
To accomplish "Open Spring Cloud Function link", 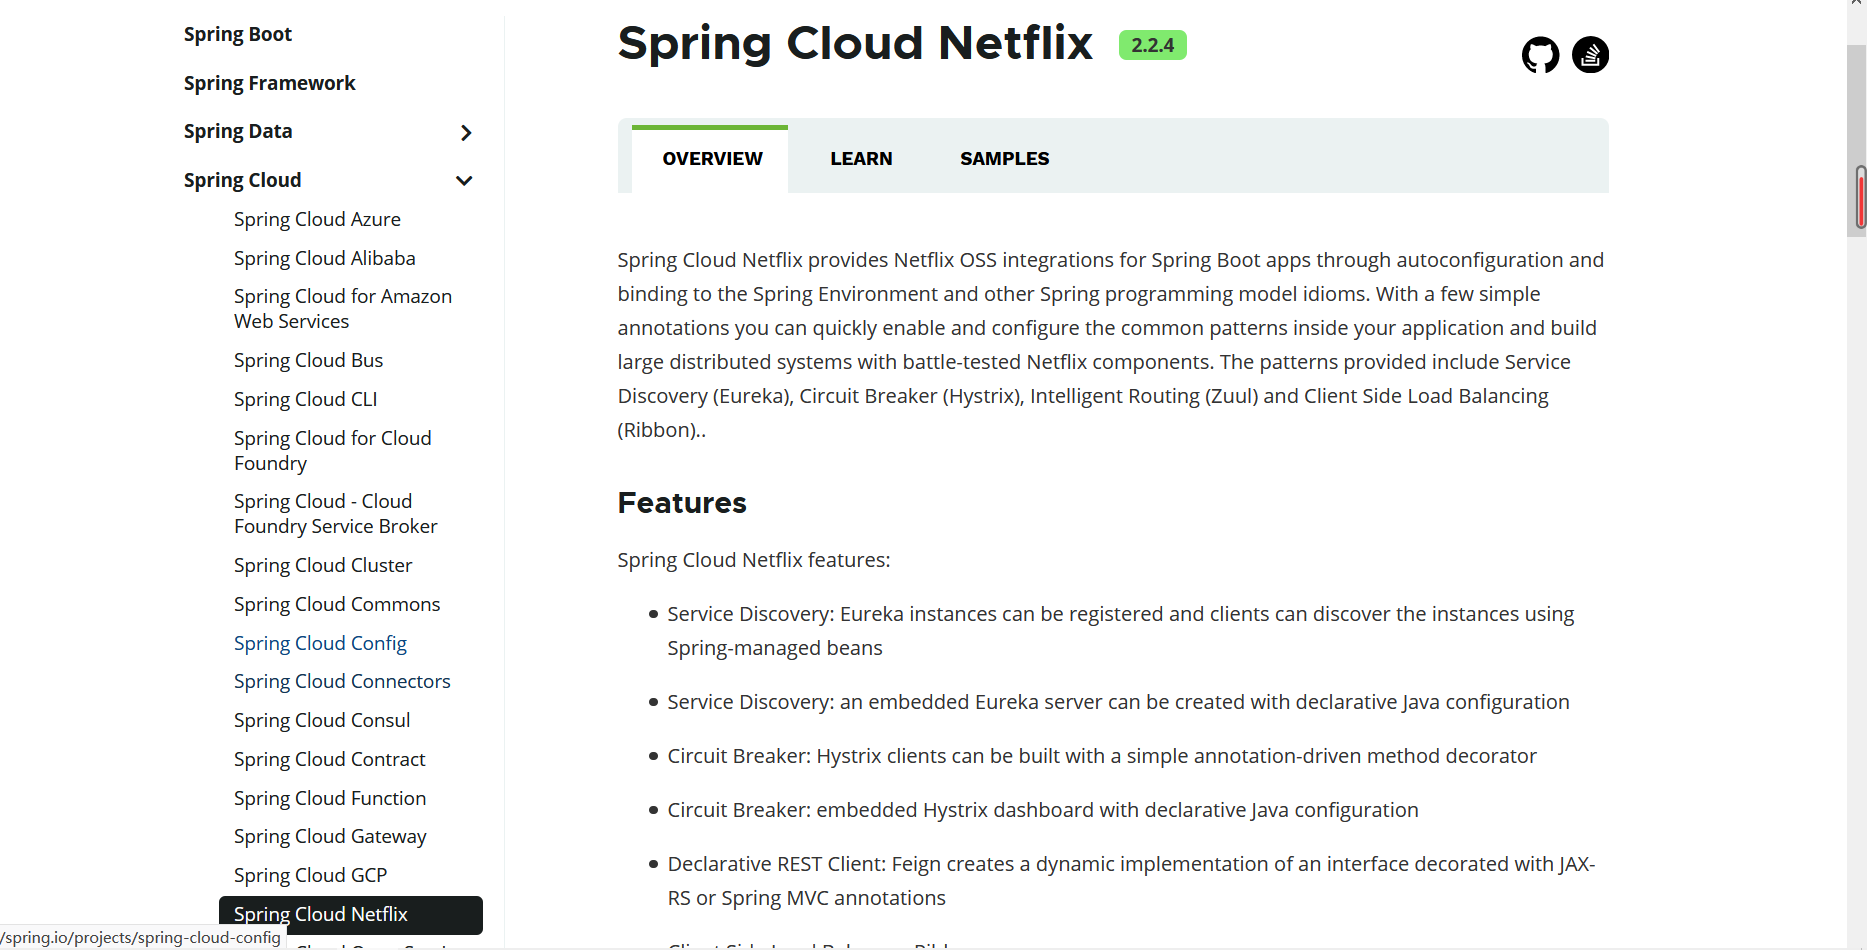I will pos(330,799).
